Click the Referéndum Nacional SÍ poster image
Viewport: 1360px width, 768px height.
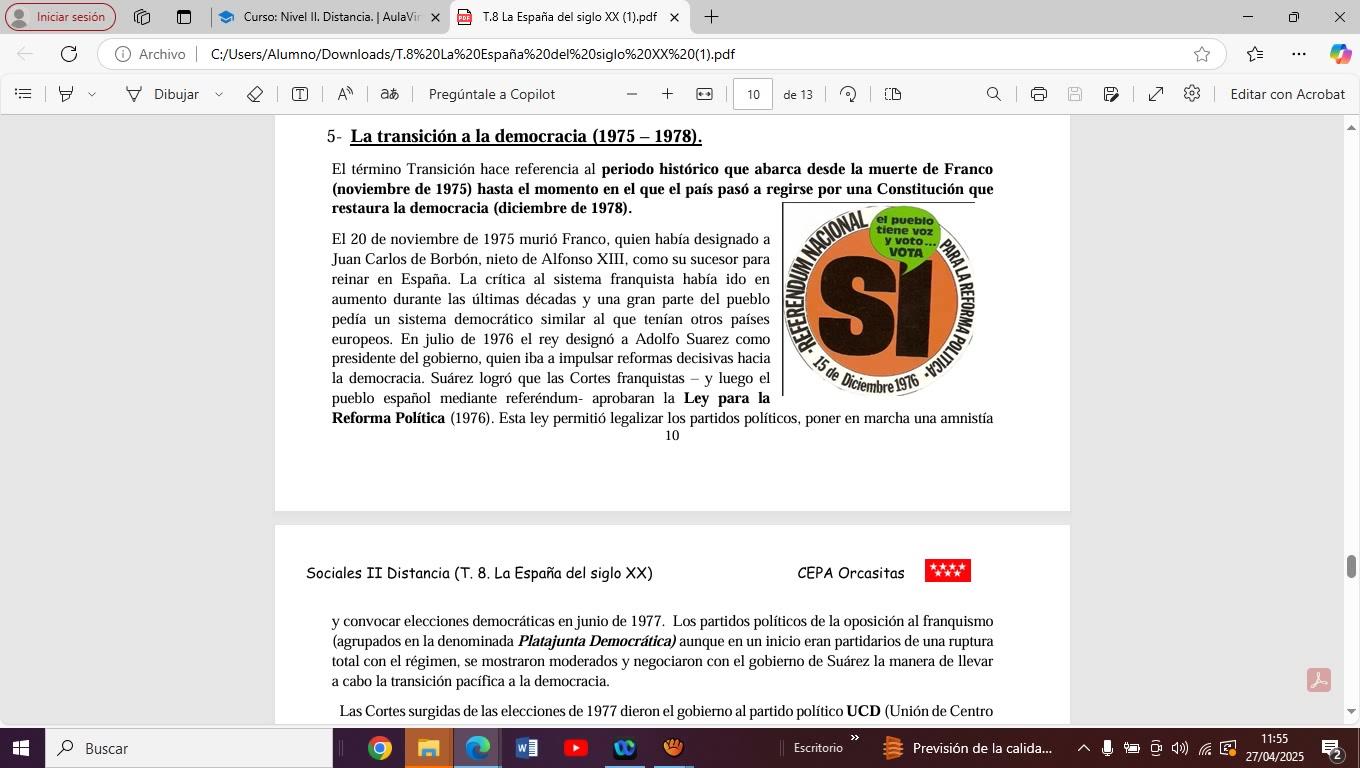pos(879,300)
